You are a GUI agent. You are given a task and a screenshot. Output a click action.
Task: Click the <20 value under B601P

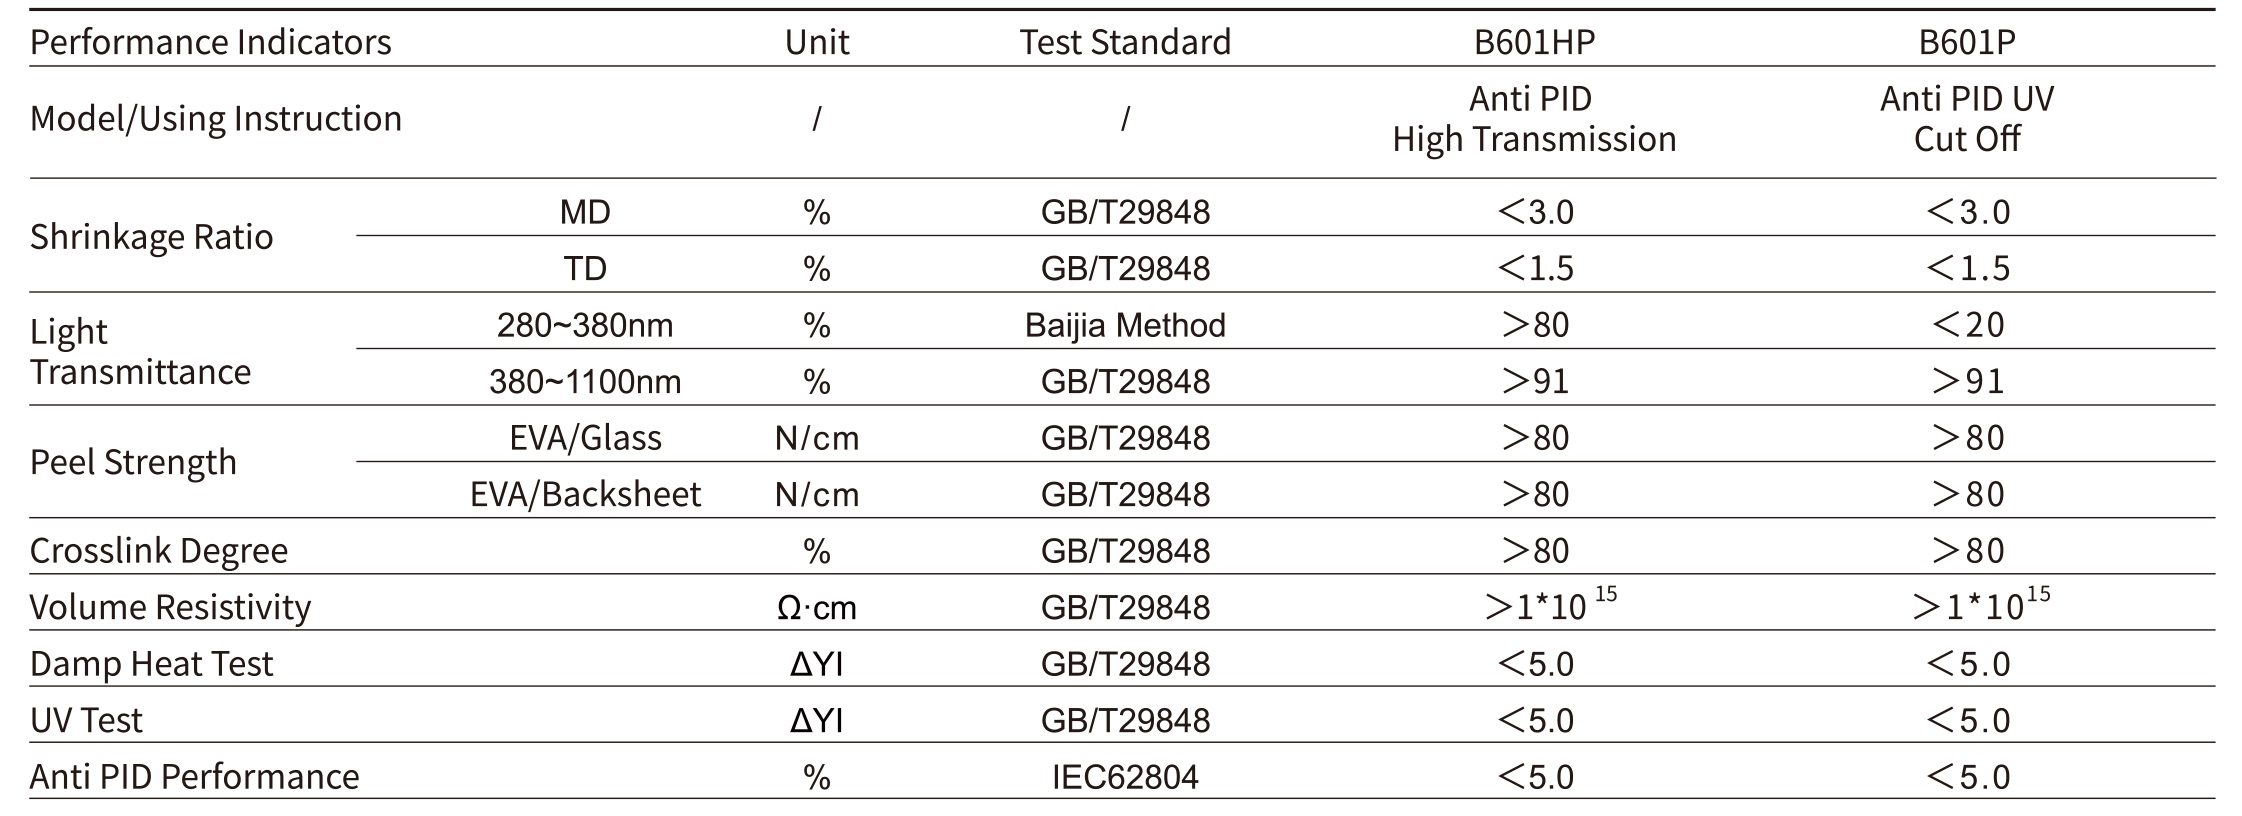tap(1967, 325)
